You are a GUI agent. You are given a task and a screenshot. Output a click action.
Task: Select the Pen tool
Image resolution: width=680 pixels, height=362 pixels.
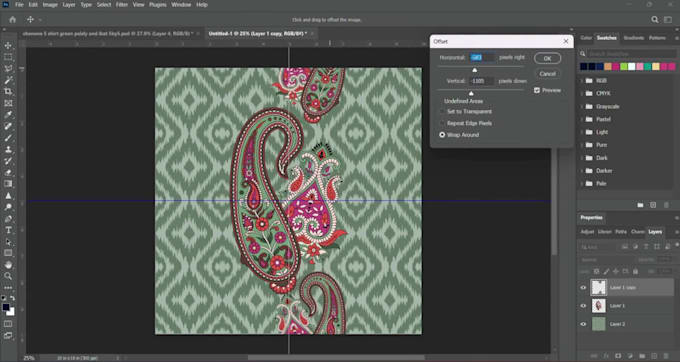click(8, 219)
